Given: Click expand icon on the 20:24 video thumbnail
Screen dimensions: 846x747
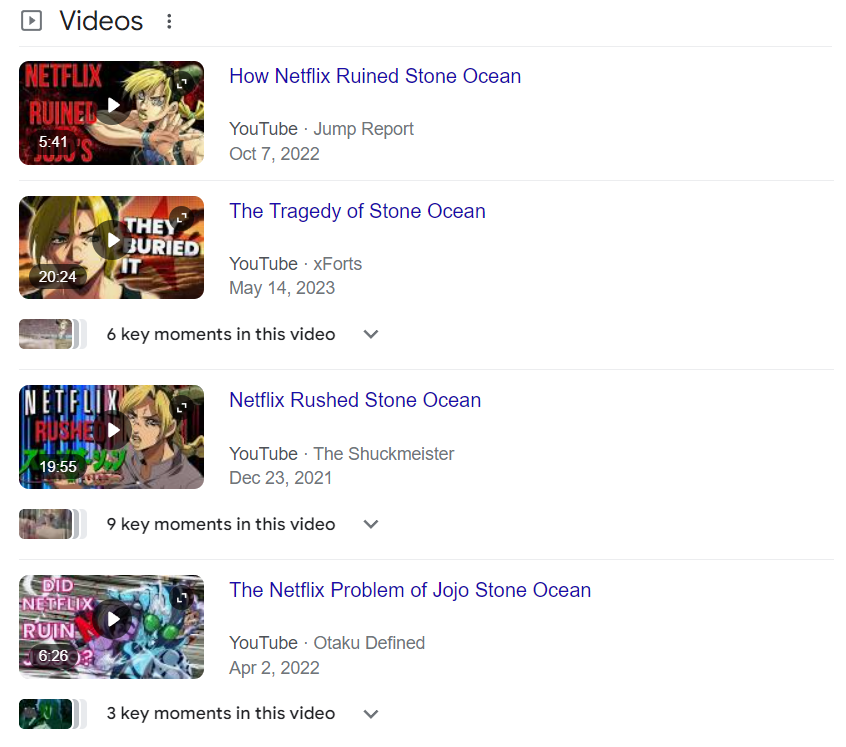Looking at the screenshot, I should [x=182, y=217].
